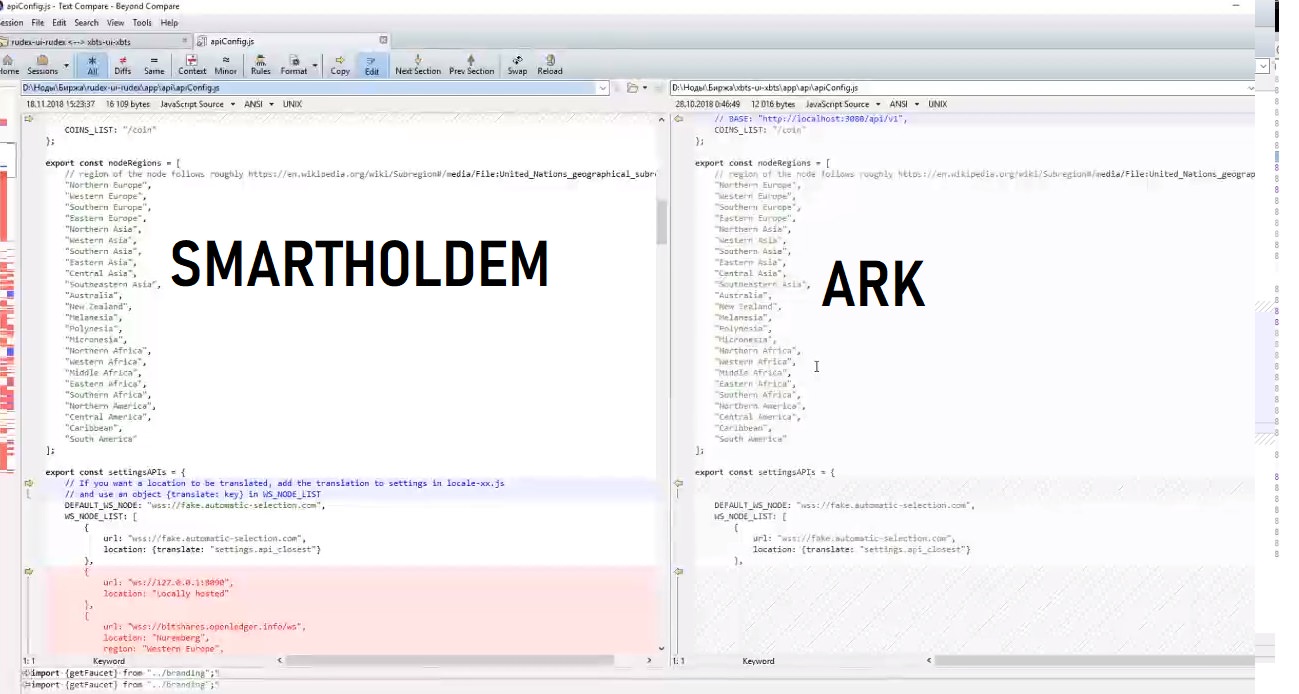Toggle the All display filter
The height and width of the screenshot is (694, 1299).
coord(93,65)
